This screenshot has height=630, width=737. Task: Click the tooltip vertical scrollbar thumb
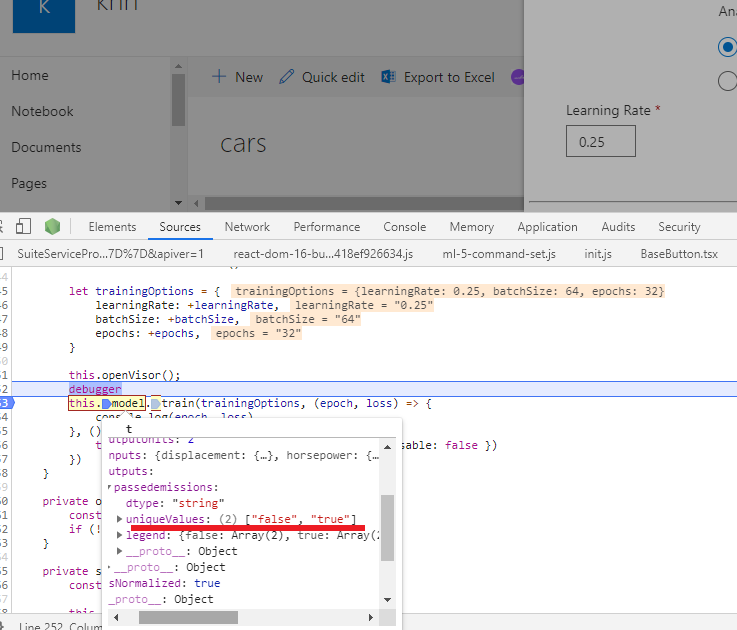point(387,528)
